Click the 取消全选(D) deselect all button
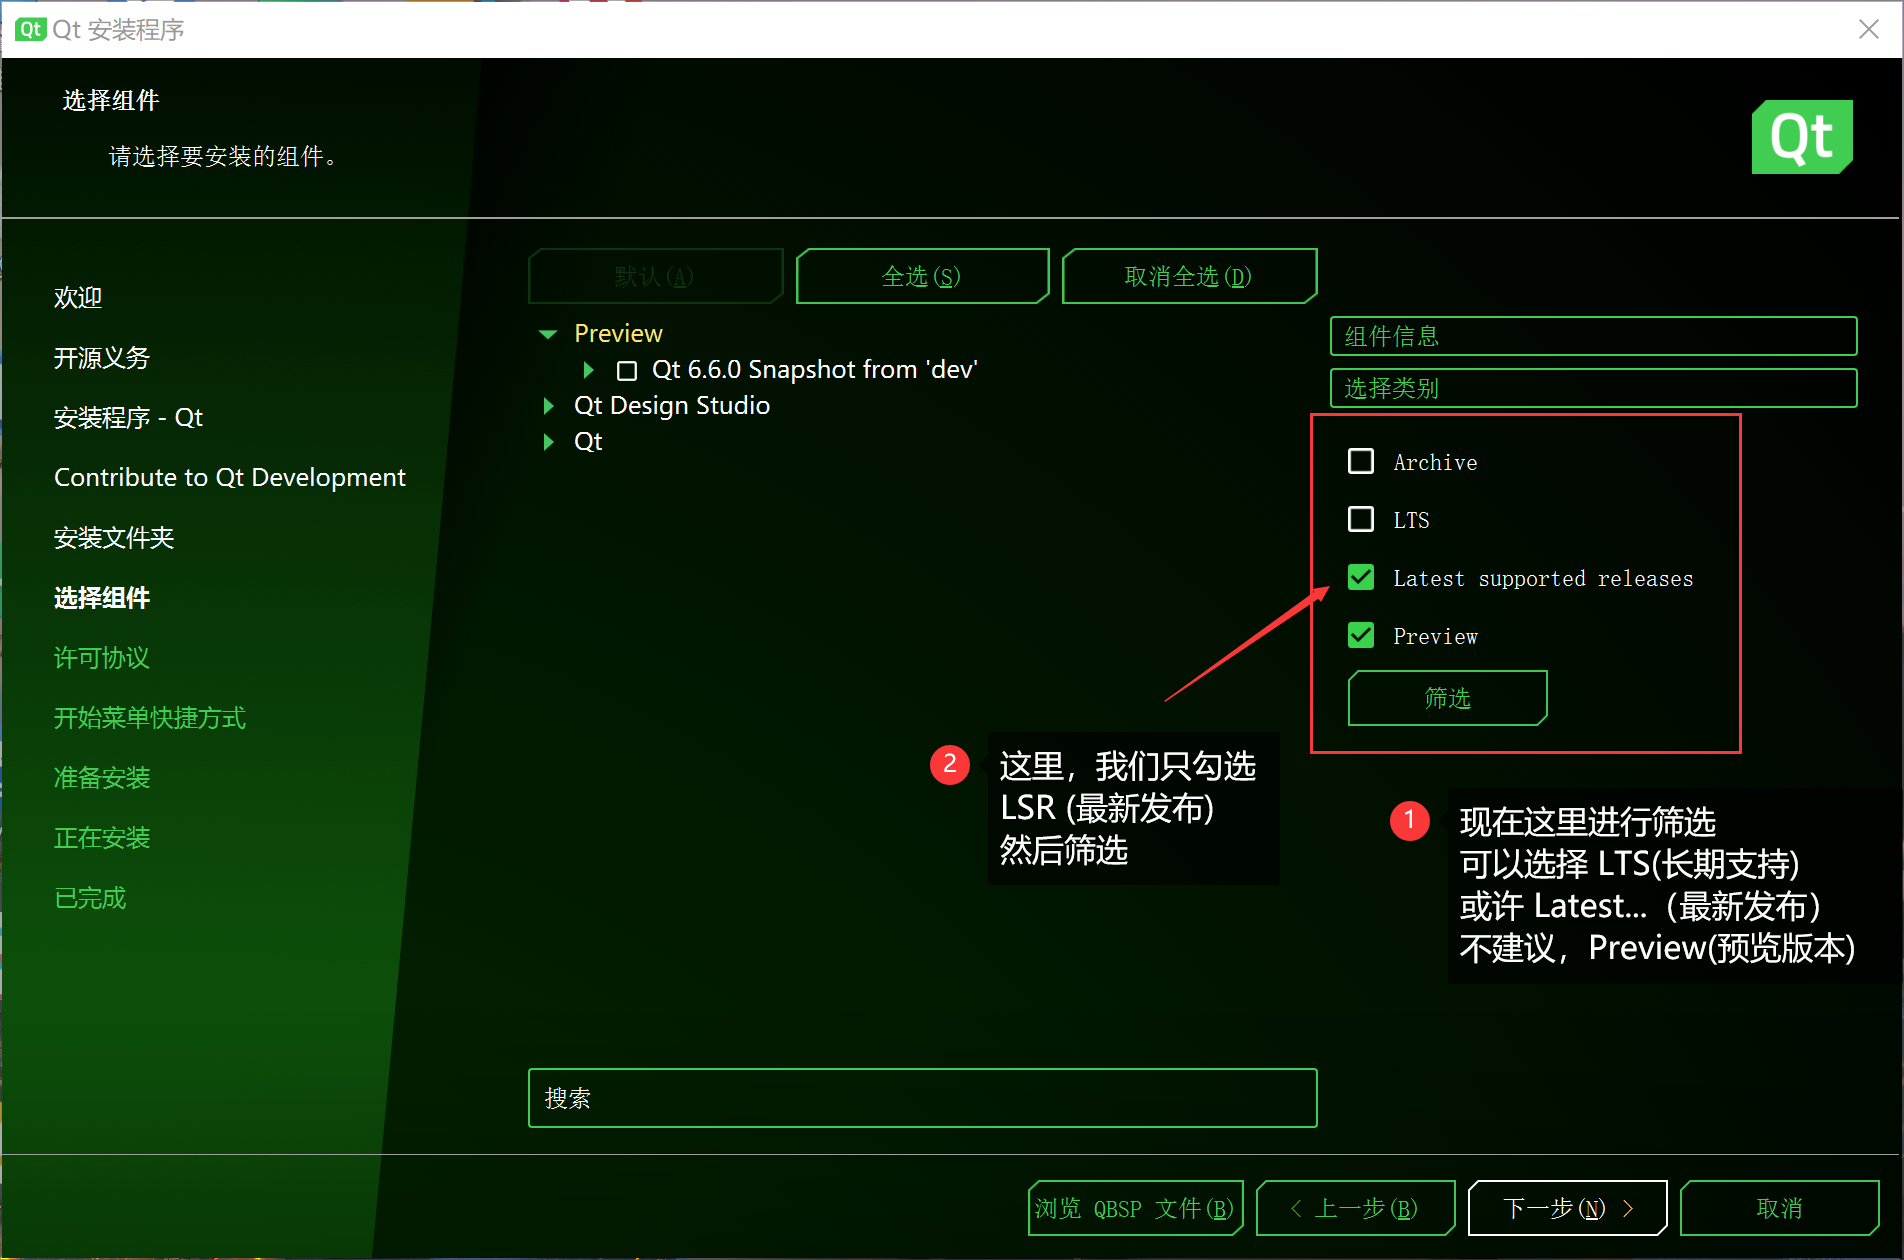The width and height of the screenshot is (1904, 1260). point(1189,276)
